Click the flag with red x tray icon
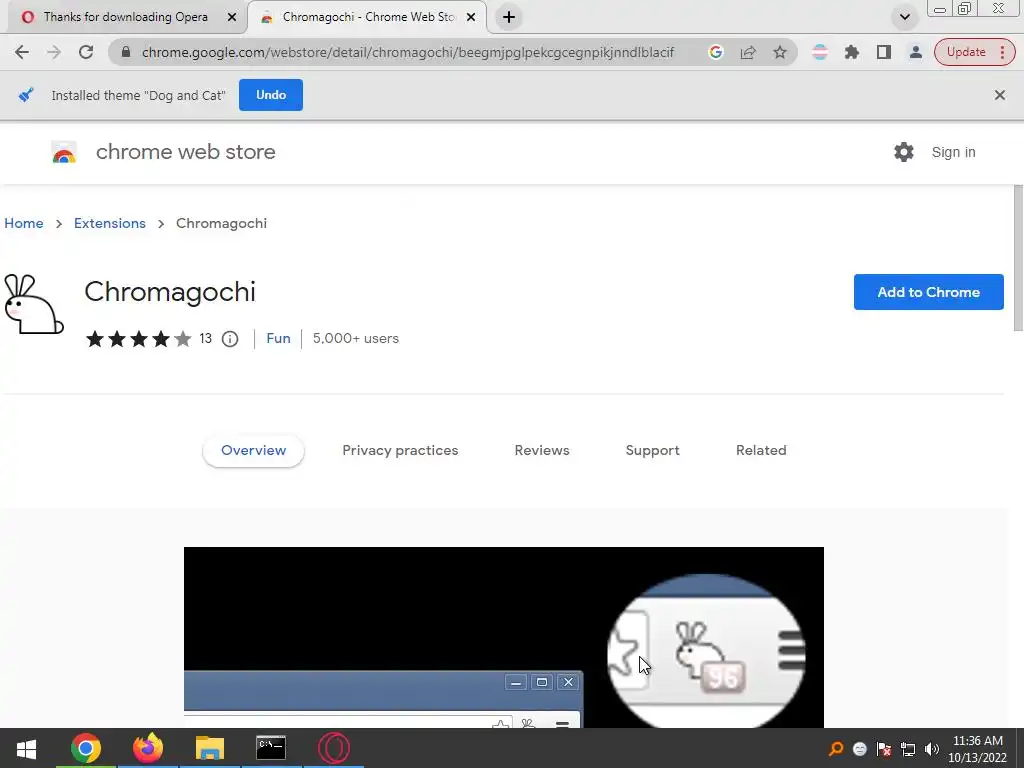The image size is (1024, 768). pyautogui.click(x=884, y=749)
